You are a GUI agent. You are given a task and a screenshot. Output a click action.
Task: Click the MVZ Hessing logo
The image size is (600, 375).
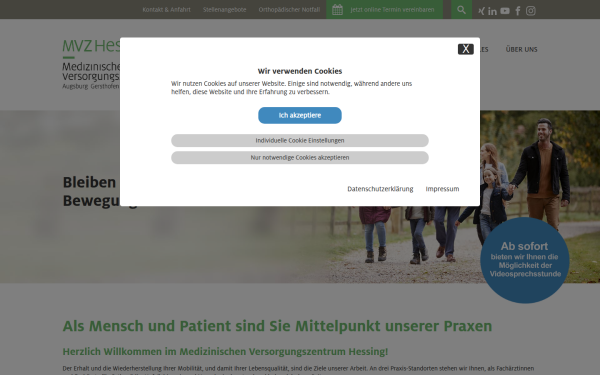click(91, 64)
